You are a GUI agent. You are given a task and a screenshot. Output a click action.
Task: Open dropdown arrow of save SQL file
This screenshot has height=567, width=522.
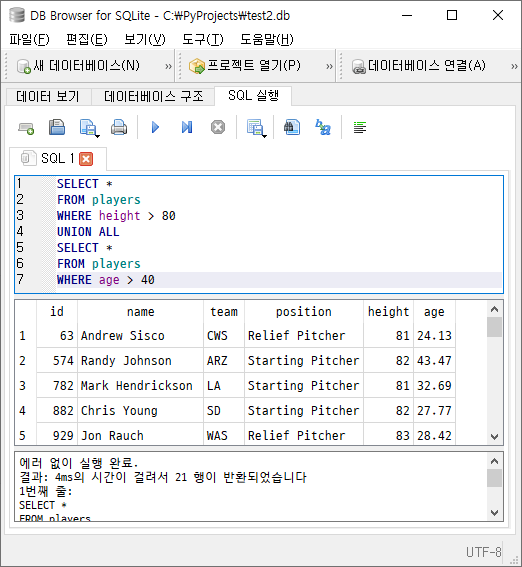[x=98, y=136]
